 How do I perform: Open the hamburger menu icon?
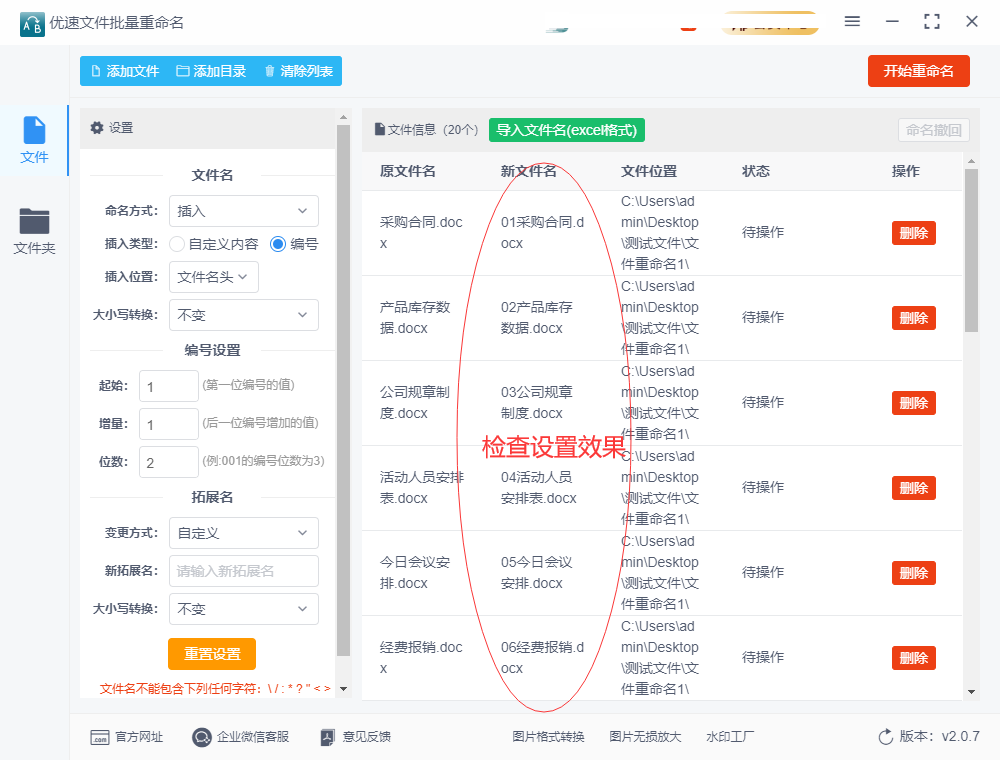pos(852,22)
